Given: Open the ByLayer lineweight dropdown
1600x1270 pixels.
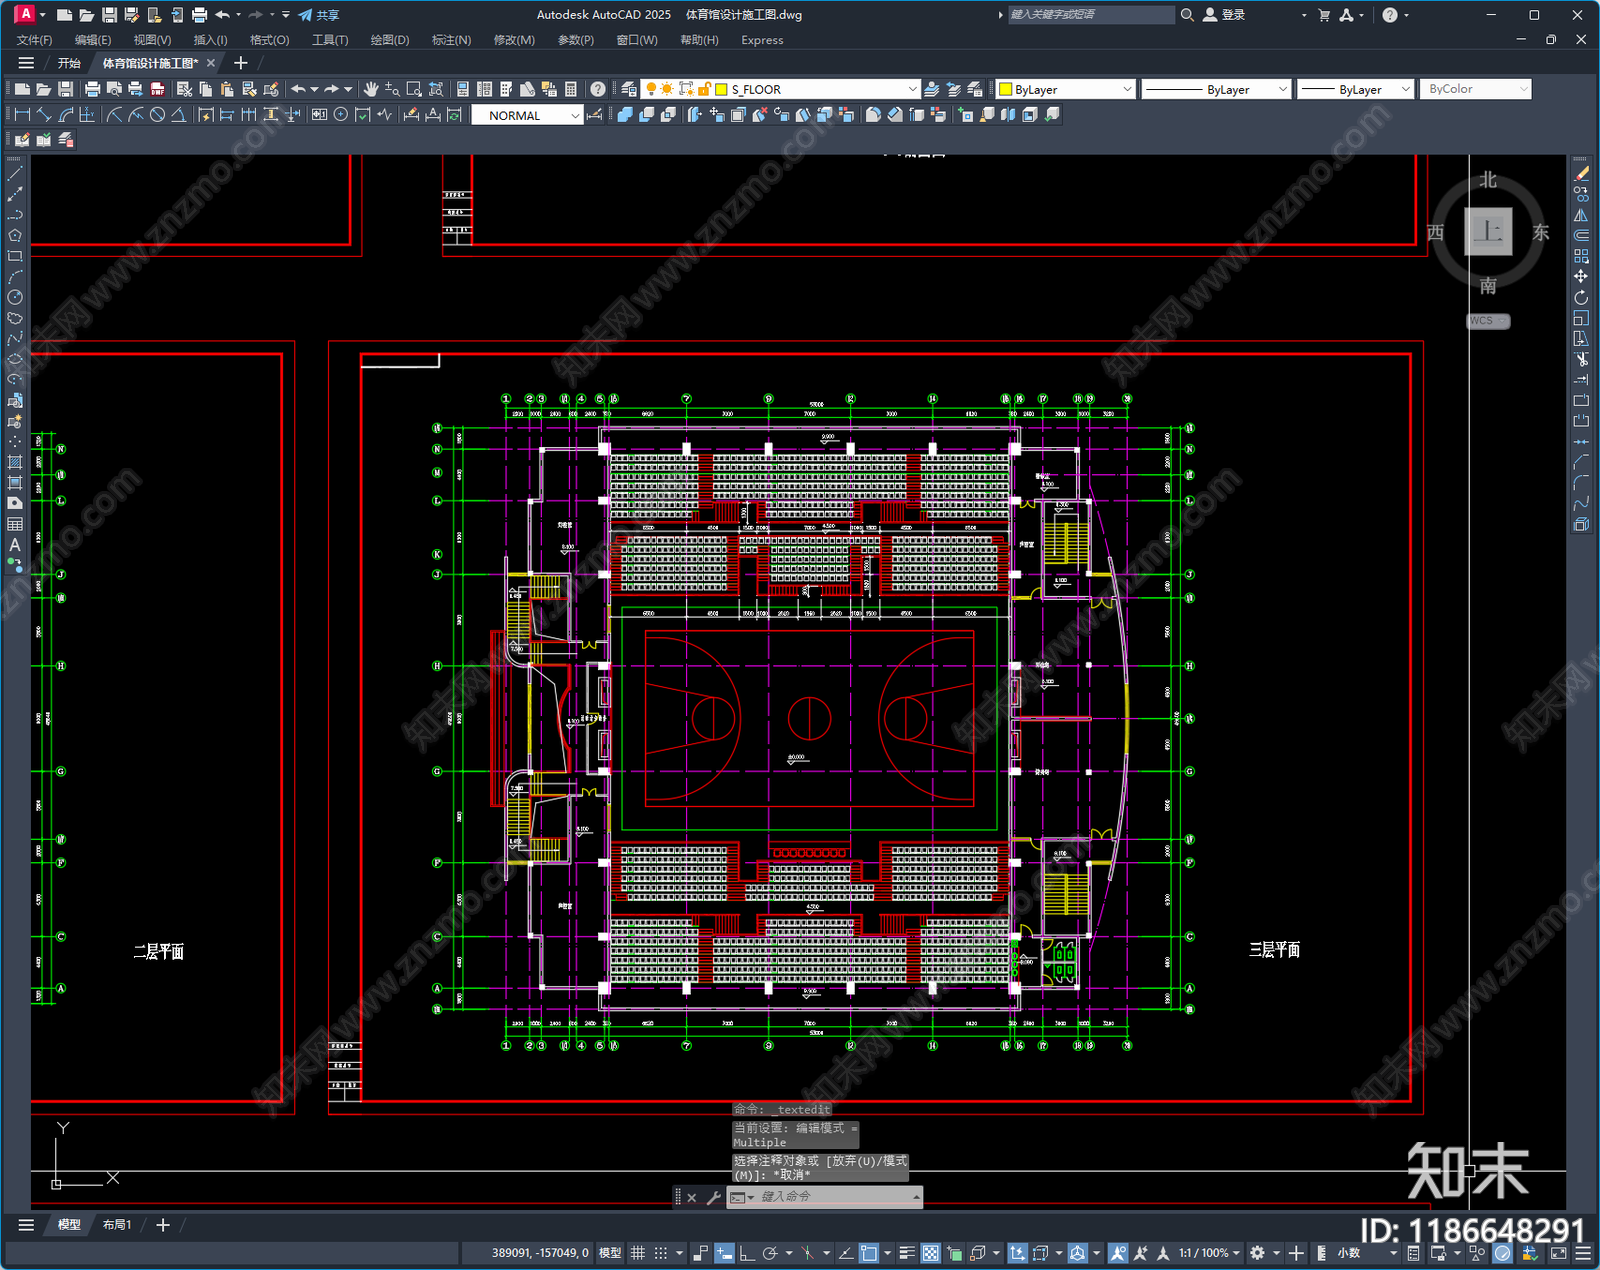Looking at the screenshot, I should pyautogui.click(x=1355, y=89).
